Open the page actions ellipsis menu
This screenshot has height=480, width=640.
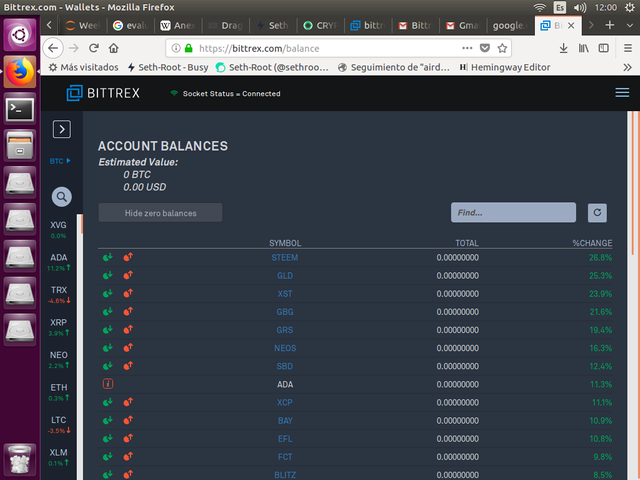tap(467, 48)
